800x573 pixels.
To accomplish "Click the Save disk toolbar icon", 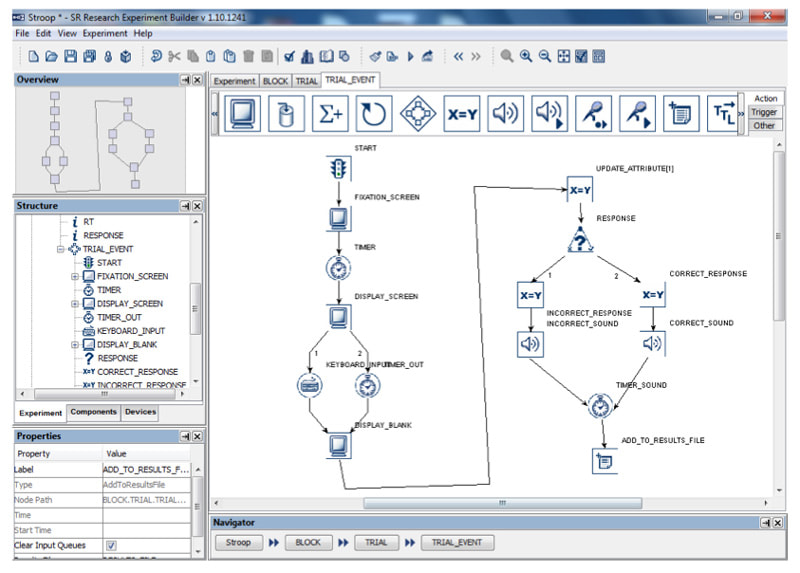I will click(x=70, y=56).
